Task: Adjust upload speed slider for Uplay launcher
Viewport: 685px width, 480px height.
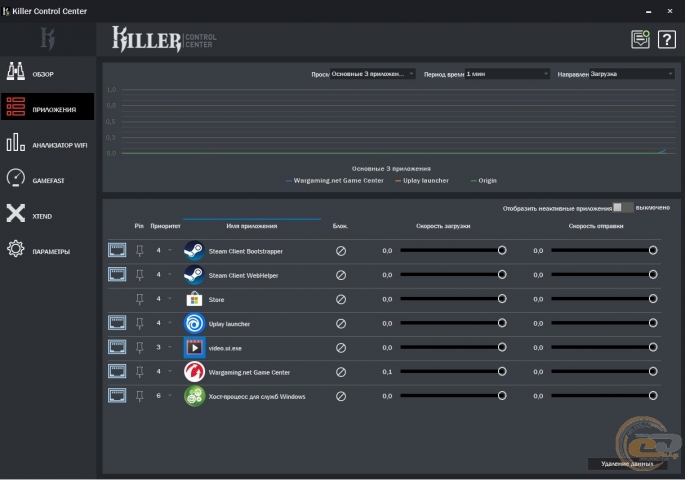Action: (x=653, y=323)
